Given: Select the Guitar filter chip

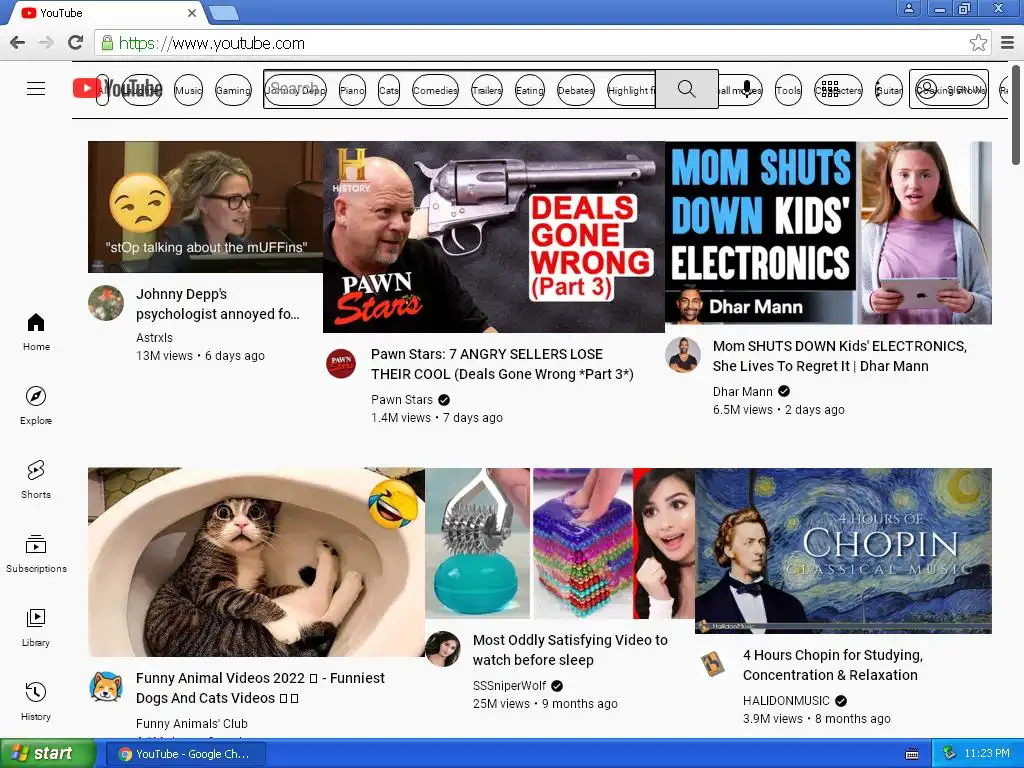Looking at the screenshot, I should (889, 90).
